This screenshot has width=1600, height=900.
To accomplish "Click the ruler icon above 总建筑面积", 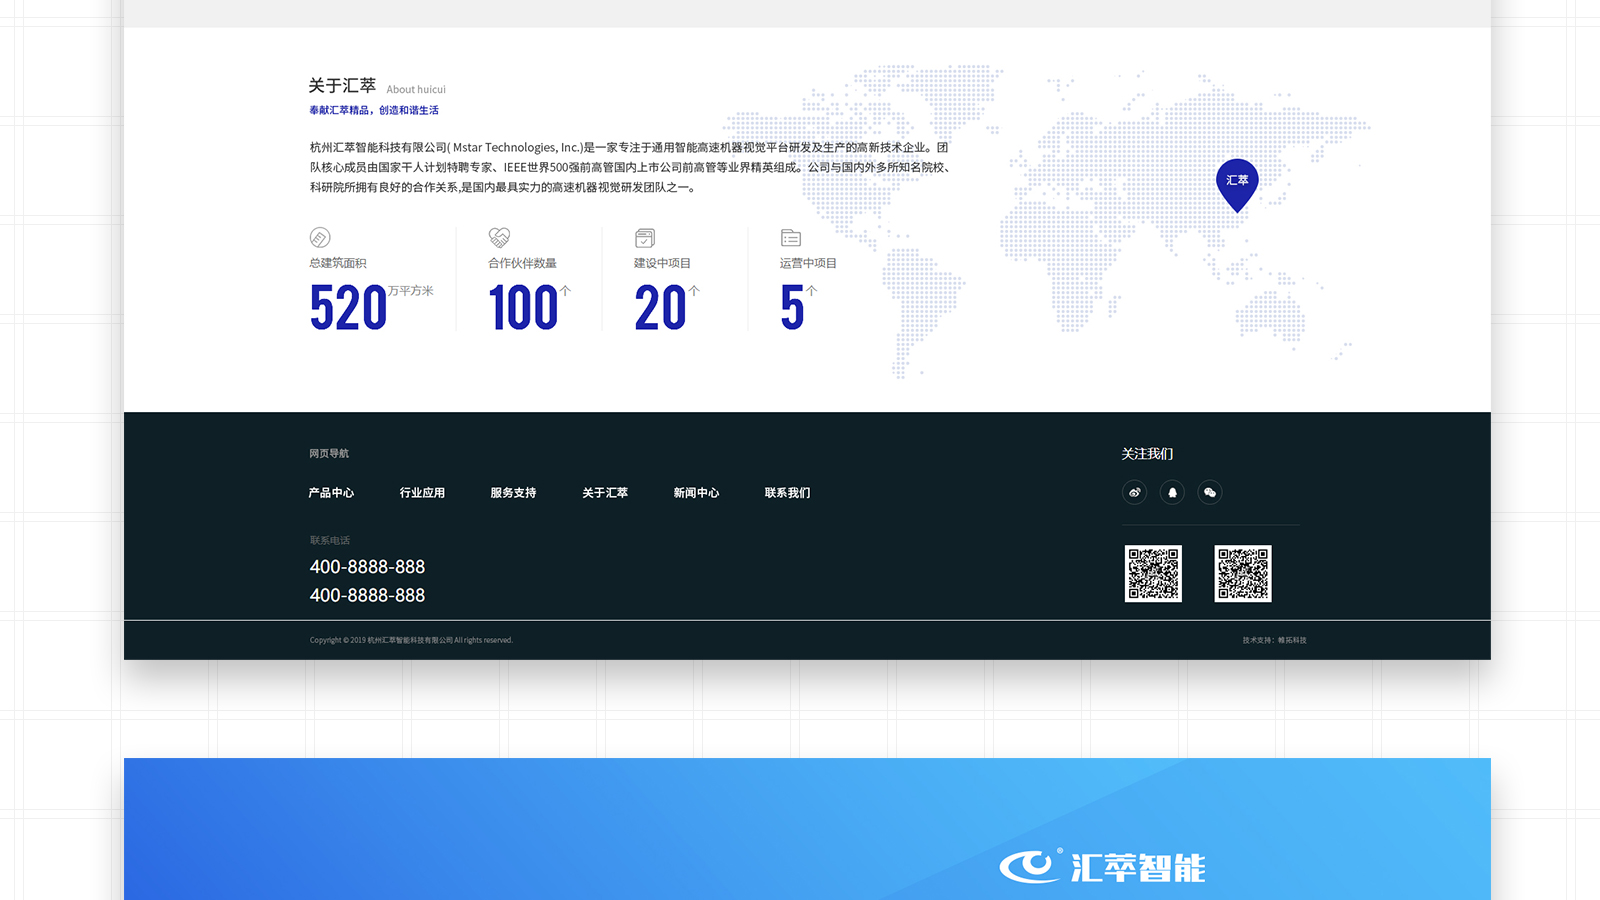I will 320,238.
